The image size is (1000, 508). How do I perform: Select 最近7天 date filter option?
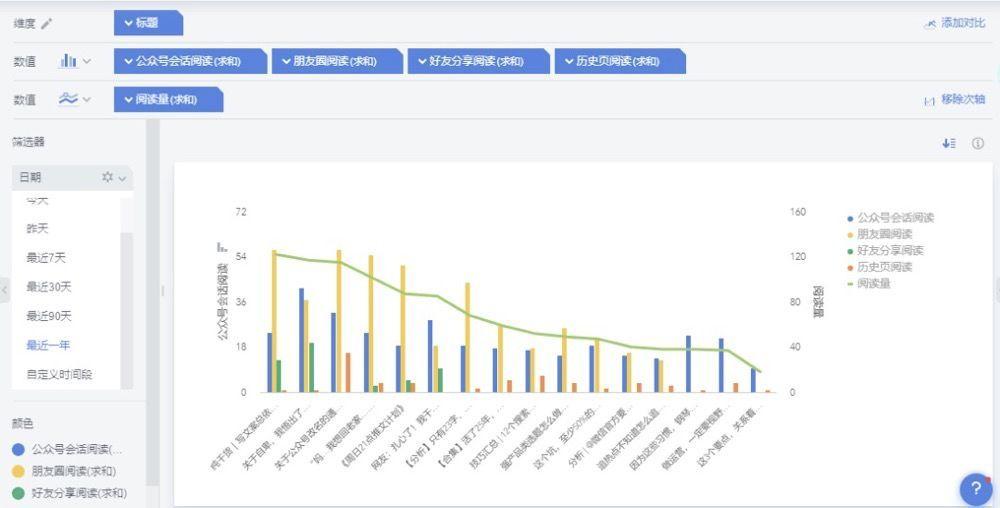(46, 258)
